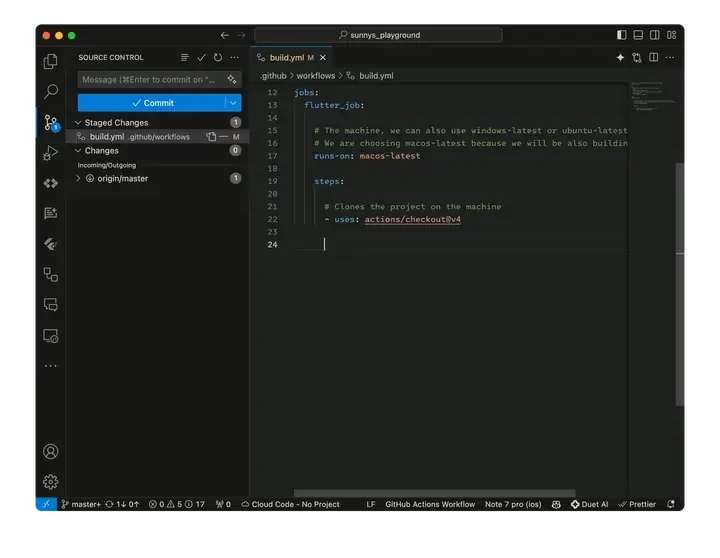Open the chat icon in activity bar
The width and height of the screenshot is (720, 558).
click(51, 304)
